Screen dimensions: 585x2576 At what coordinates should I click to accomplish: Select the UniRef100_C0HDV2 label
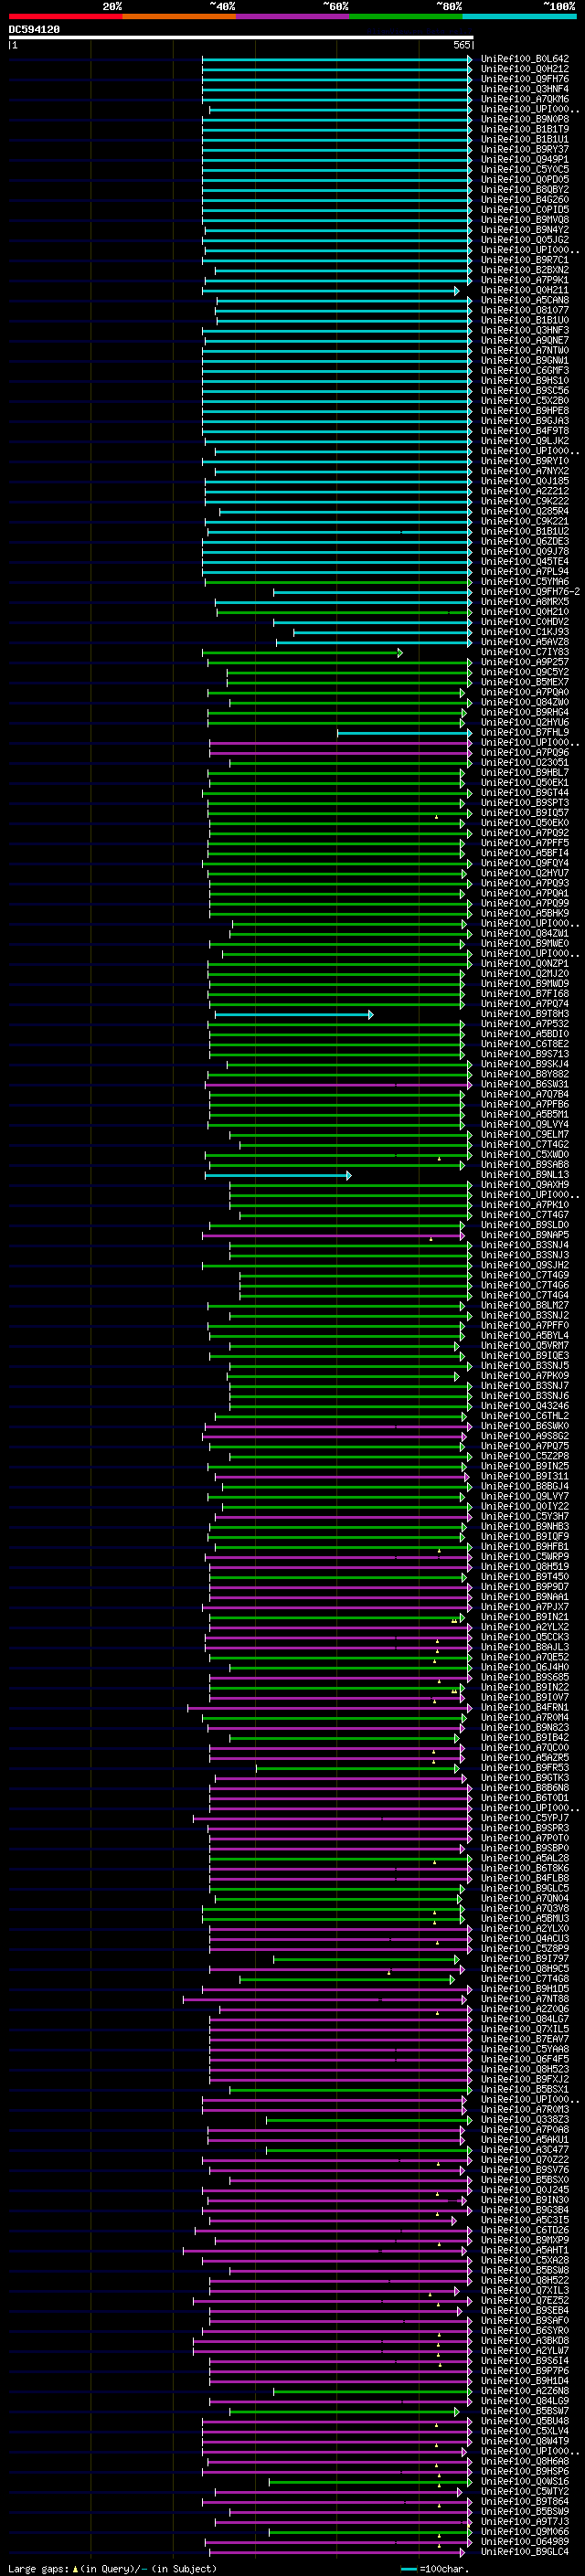525,622
